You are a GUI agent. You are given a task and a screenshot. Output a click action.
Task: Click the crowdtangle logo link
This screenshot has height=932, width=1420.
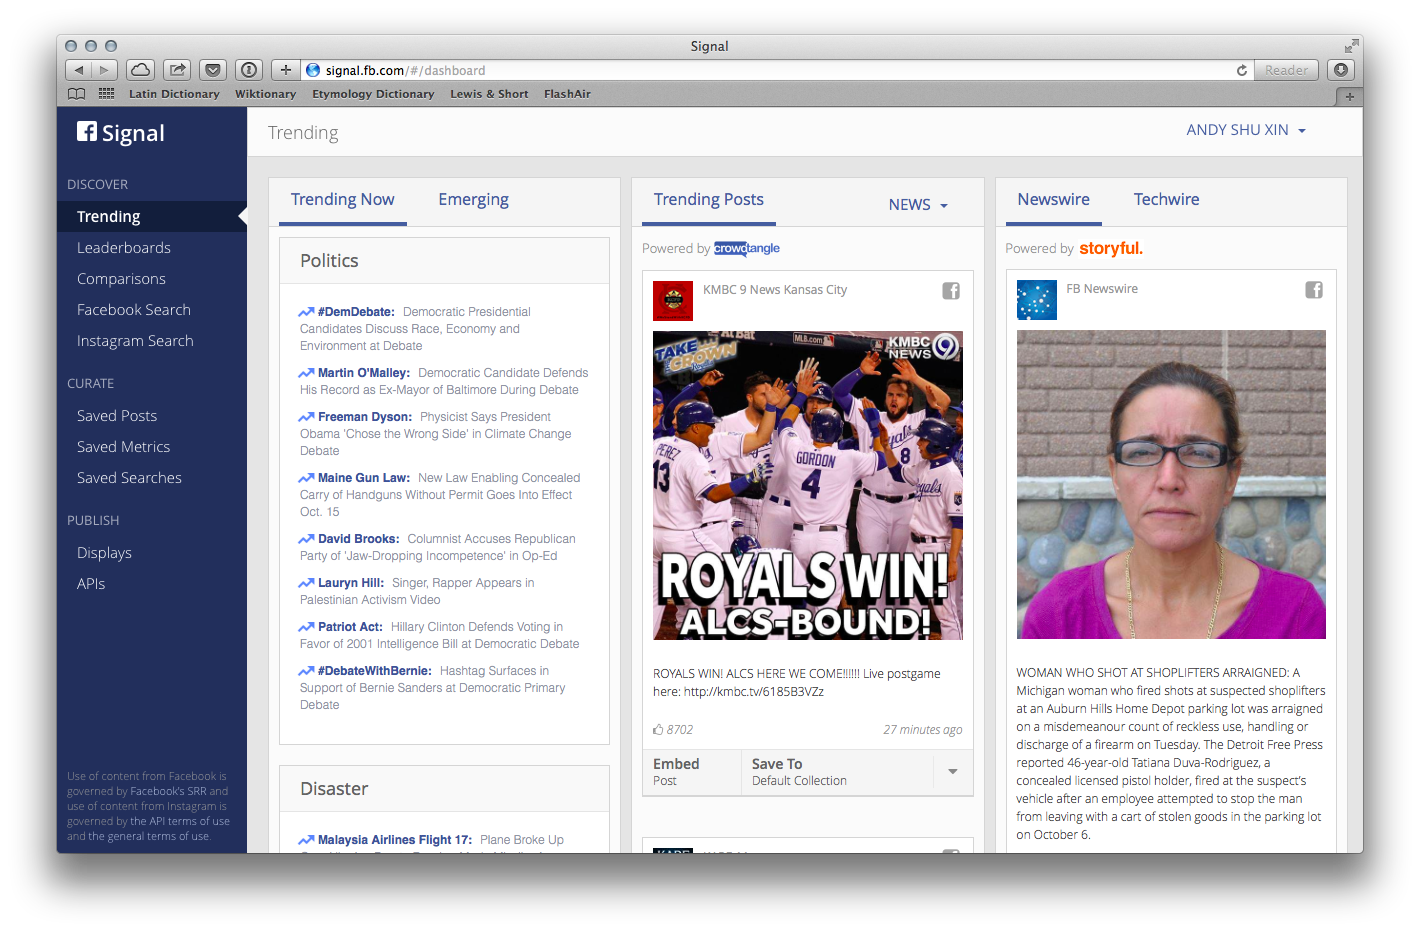coord(747,249)
